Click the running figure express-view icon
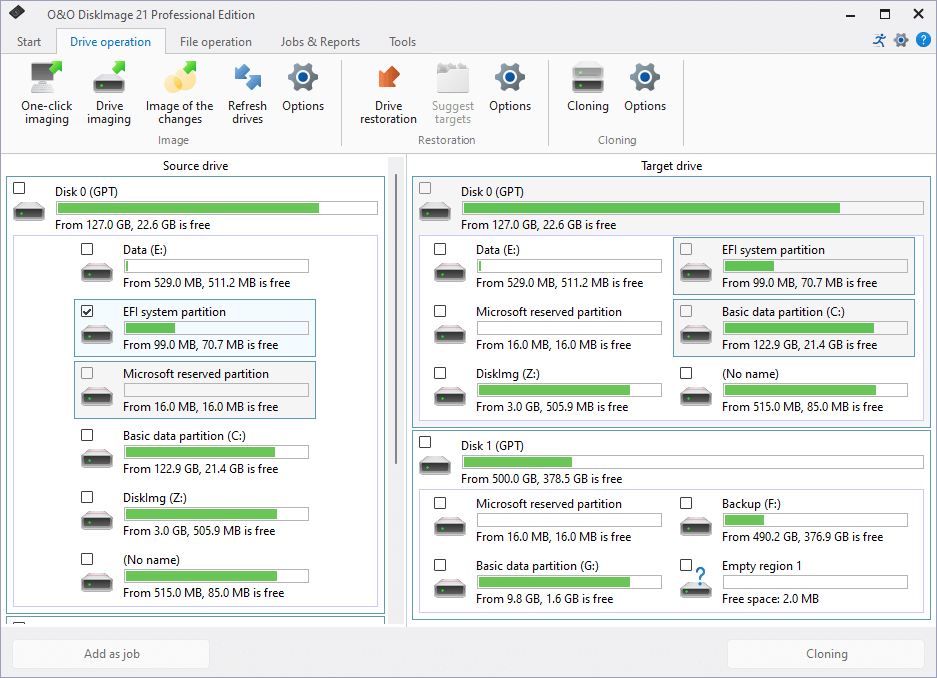This screenshot has width=937, height=678. coord(879,41)
